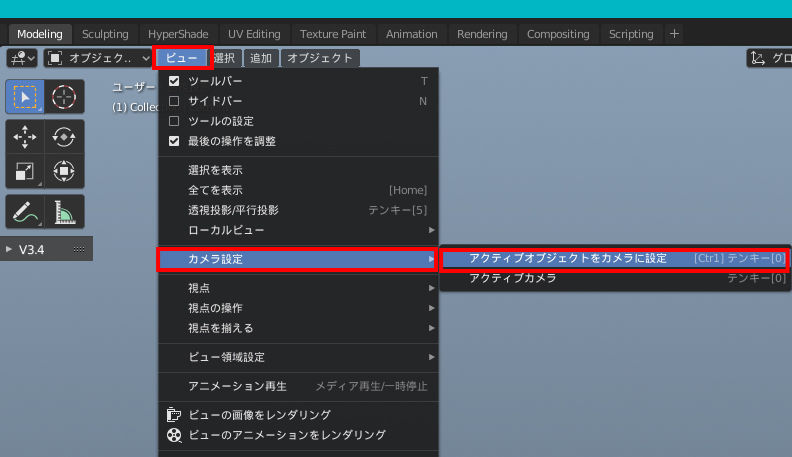Choose アニメーション再生 menu entry
The width and height of the screenshot is (792, 457).
(298, 386)
